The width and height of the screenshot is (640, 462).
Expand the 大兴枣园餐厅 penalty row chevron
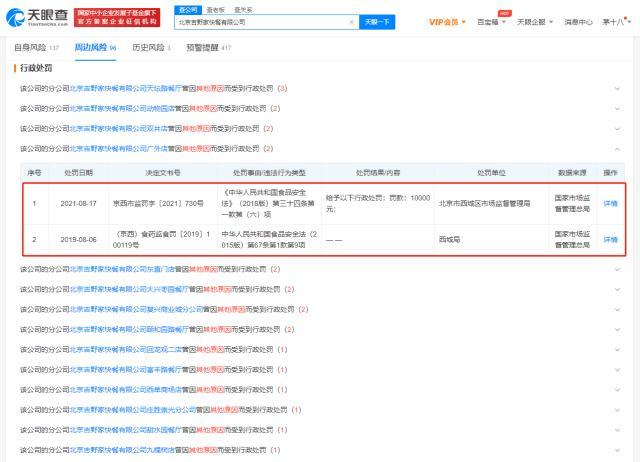617,289
